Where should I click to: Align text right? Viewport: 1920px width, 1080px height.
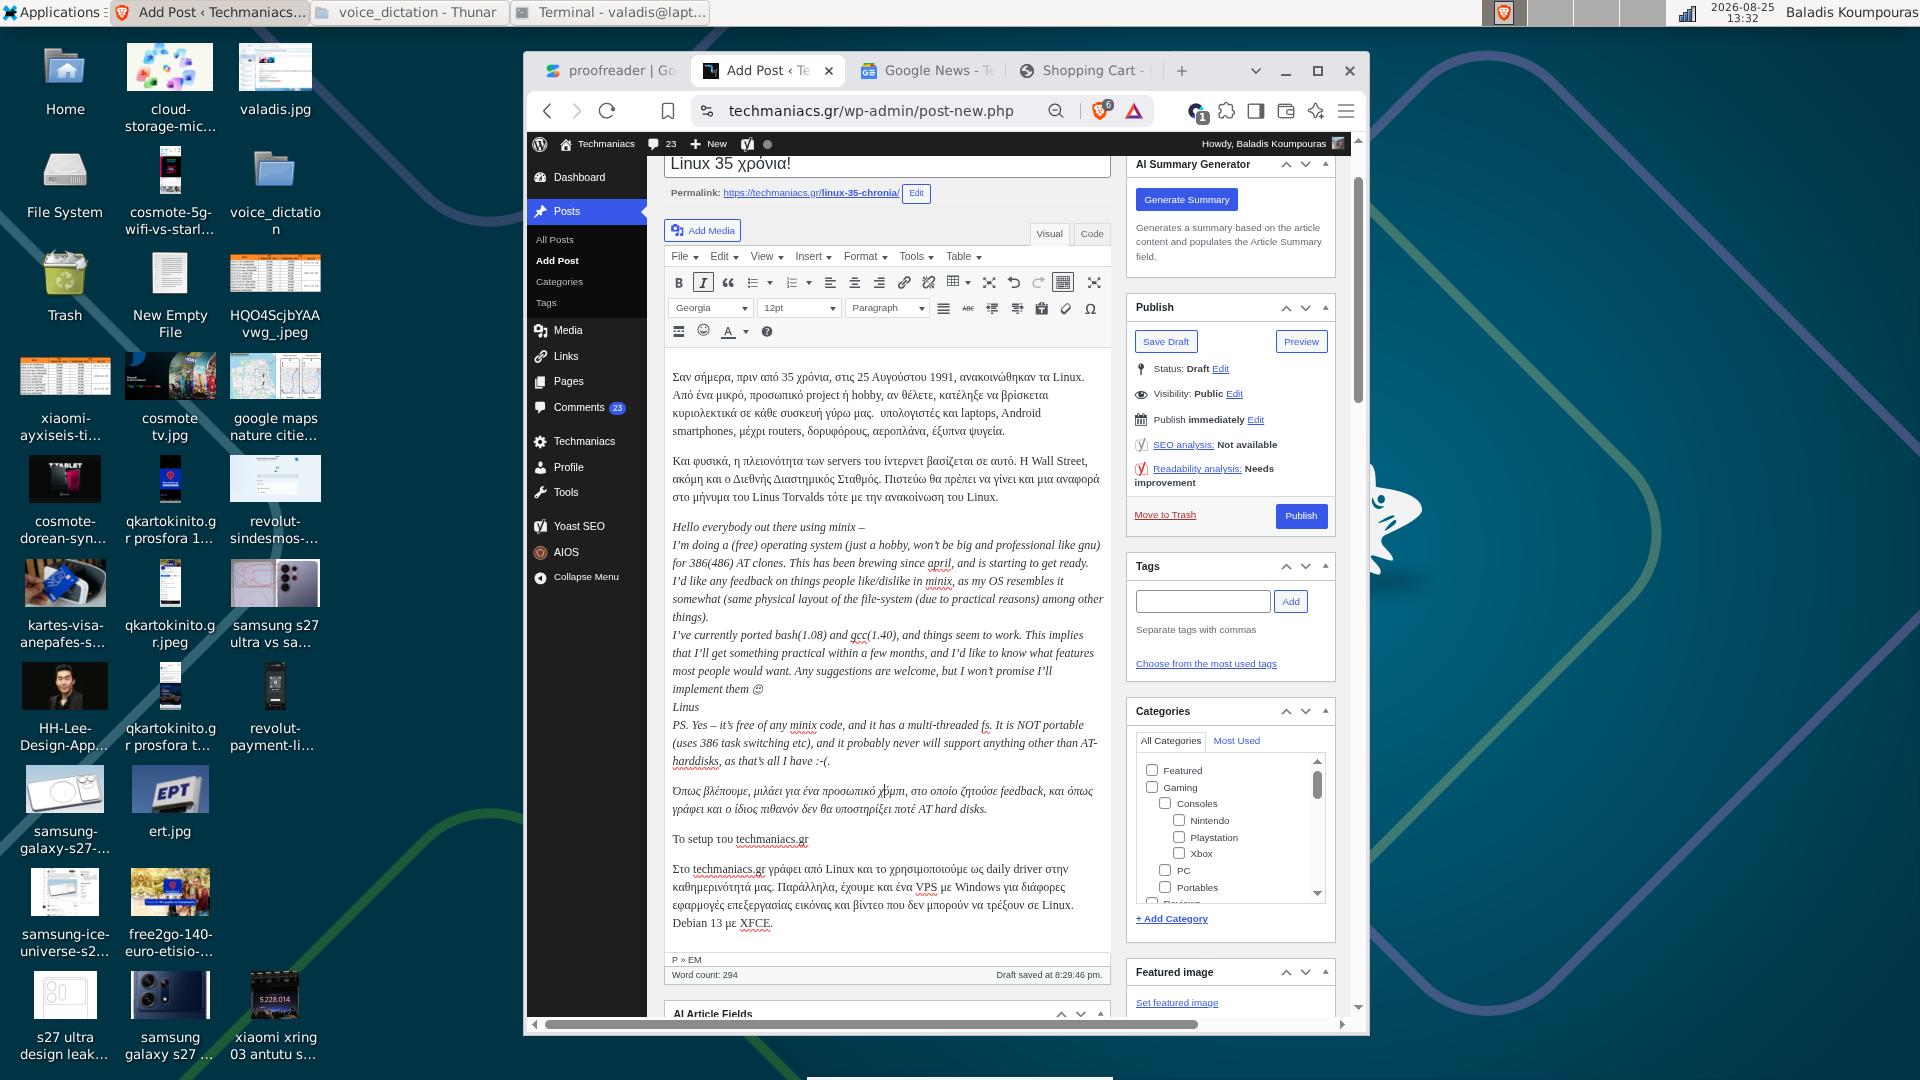(x=879, y=283)
